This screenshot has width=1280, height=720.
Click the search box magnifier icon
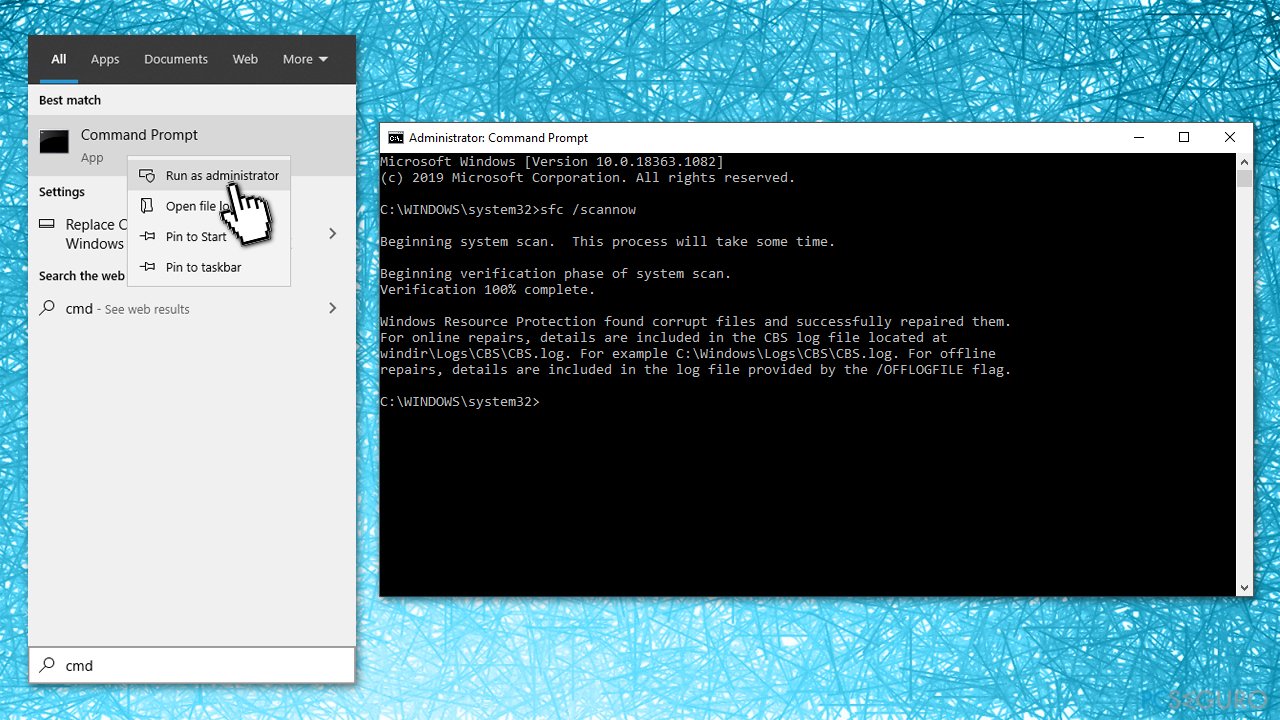tap(47, 665)
